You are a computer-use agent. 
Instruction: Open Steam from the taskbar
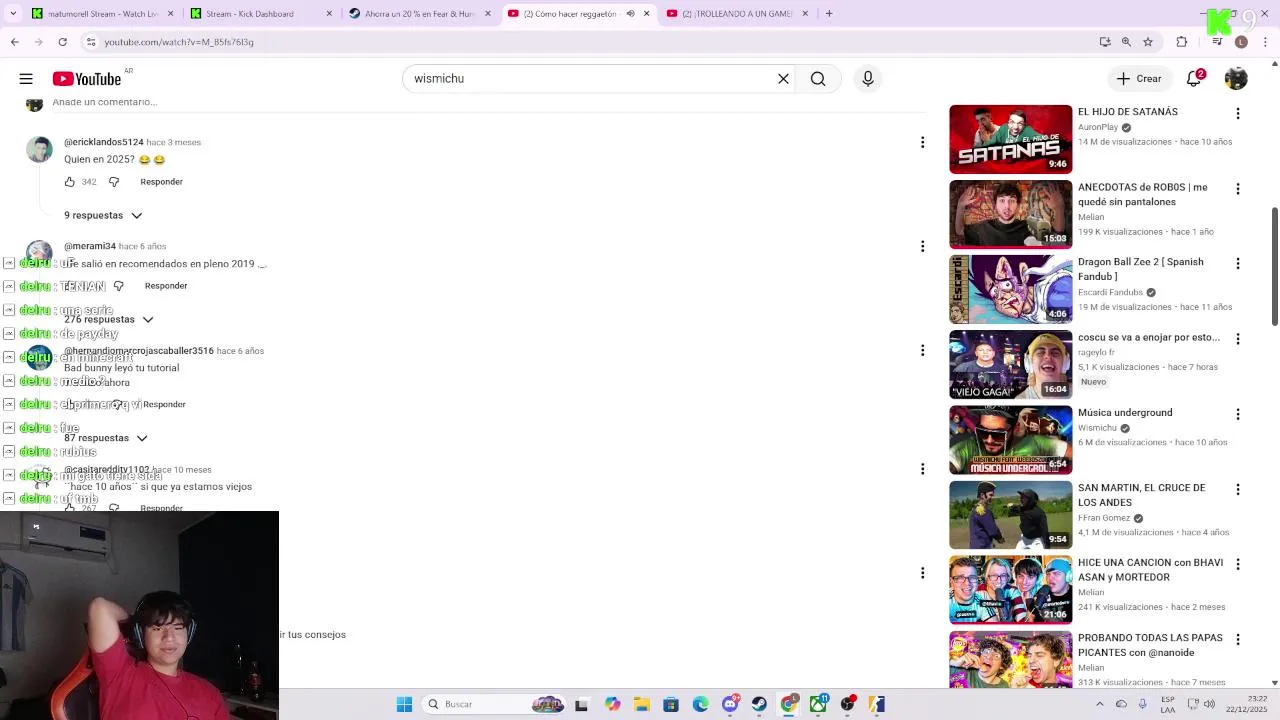point(759,704)
